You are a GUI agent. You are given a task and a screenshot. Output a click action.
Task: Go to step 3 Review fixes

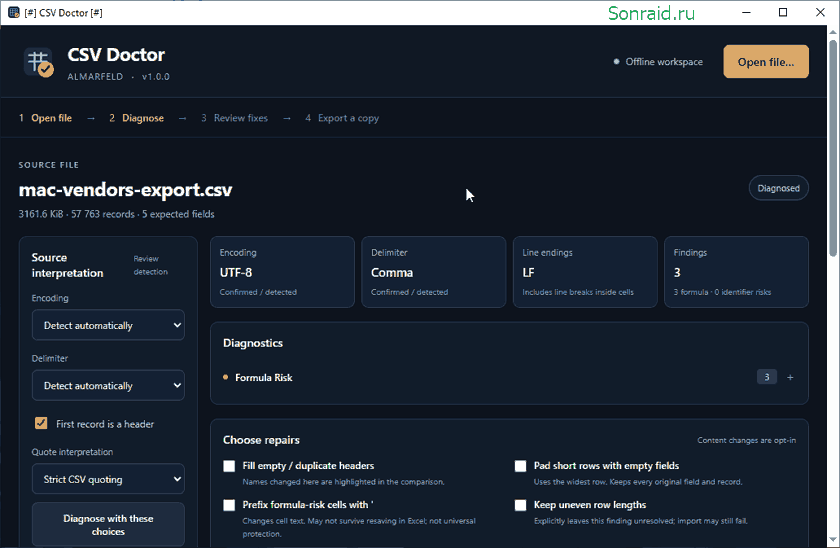pos(235,118)
